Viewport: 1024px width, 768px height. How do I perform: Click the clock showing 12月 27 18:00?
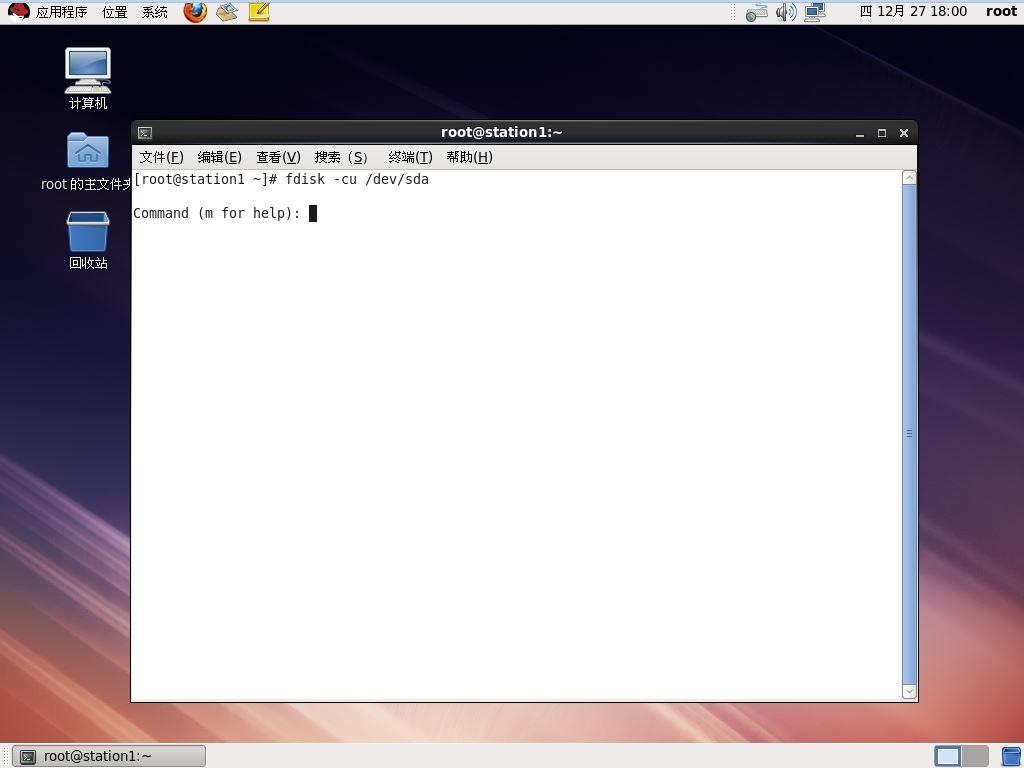coord(913,12)
